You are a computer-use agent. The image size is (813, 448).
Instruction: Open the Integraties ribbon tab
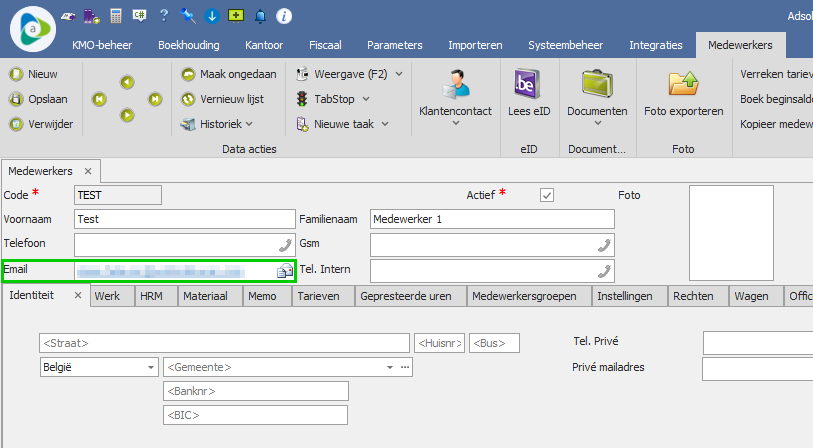point(656,45)
